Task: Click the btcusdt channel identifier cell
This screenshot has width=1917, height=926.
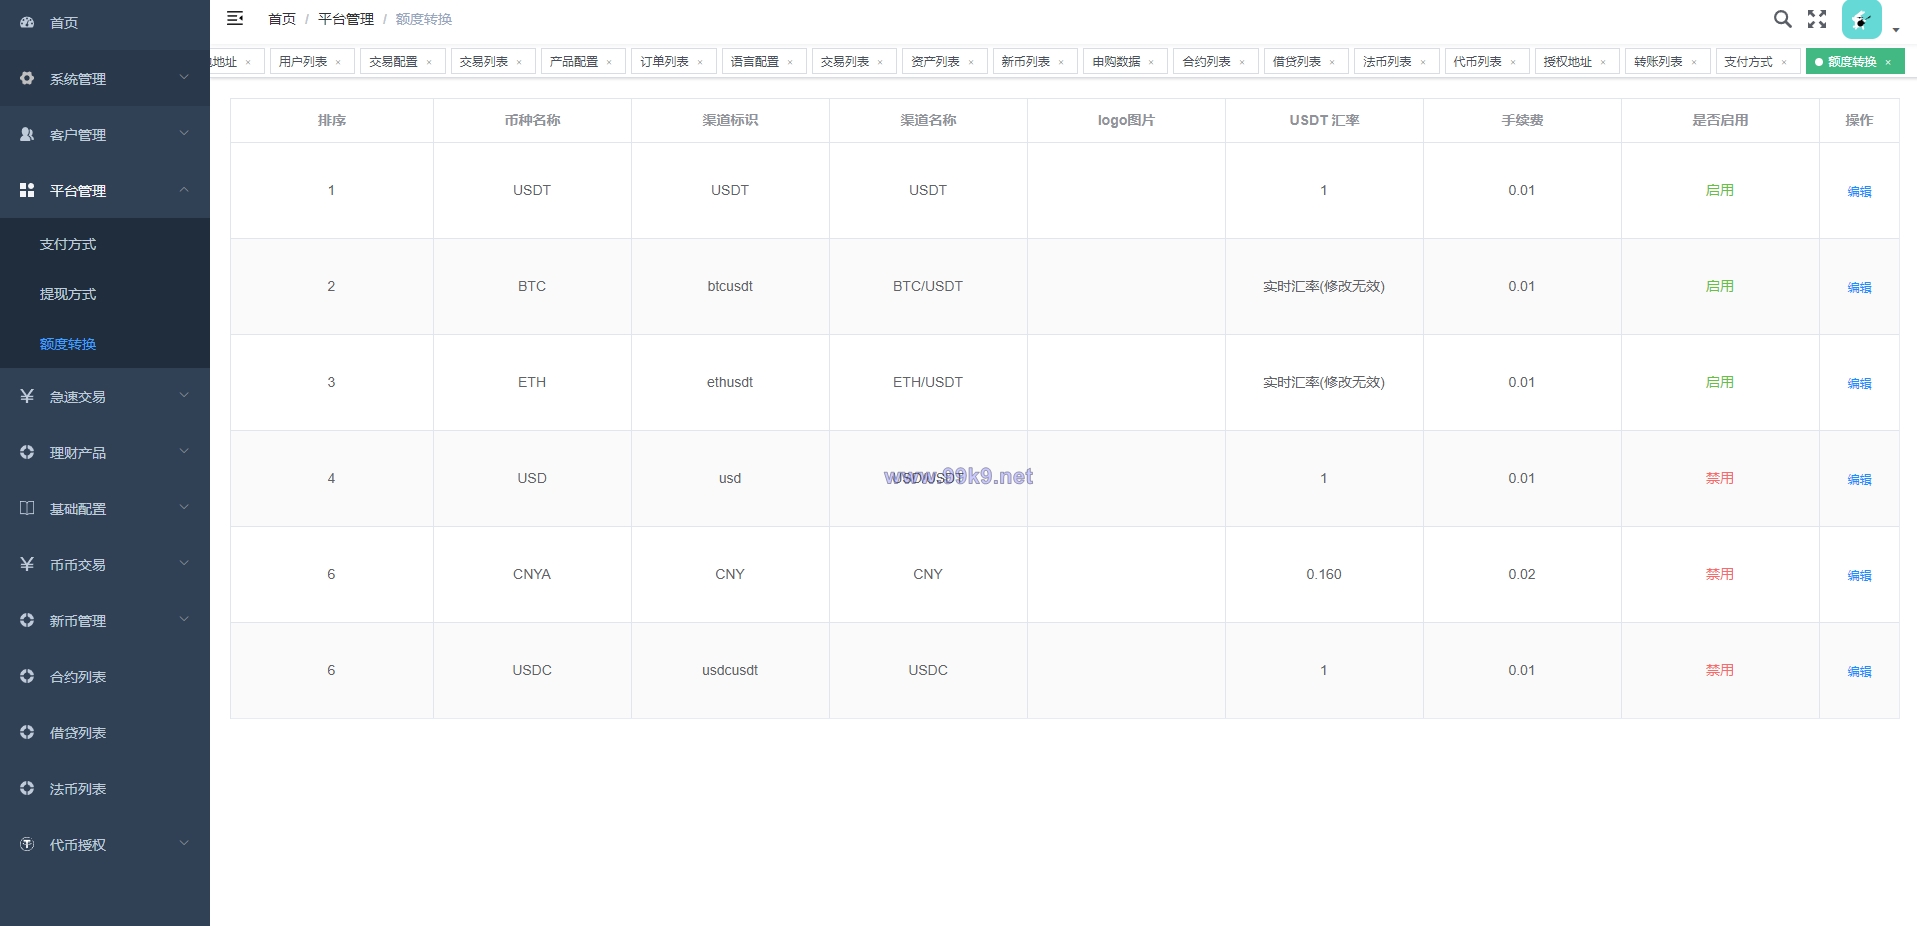Action: tap(730, 286)
